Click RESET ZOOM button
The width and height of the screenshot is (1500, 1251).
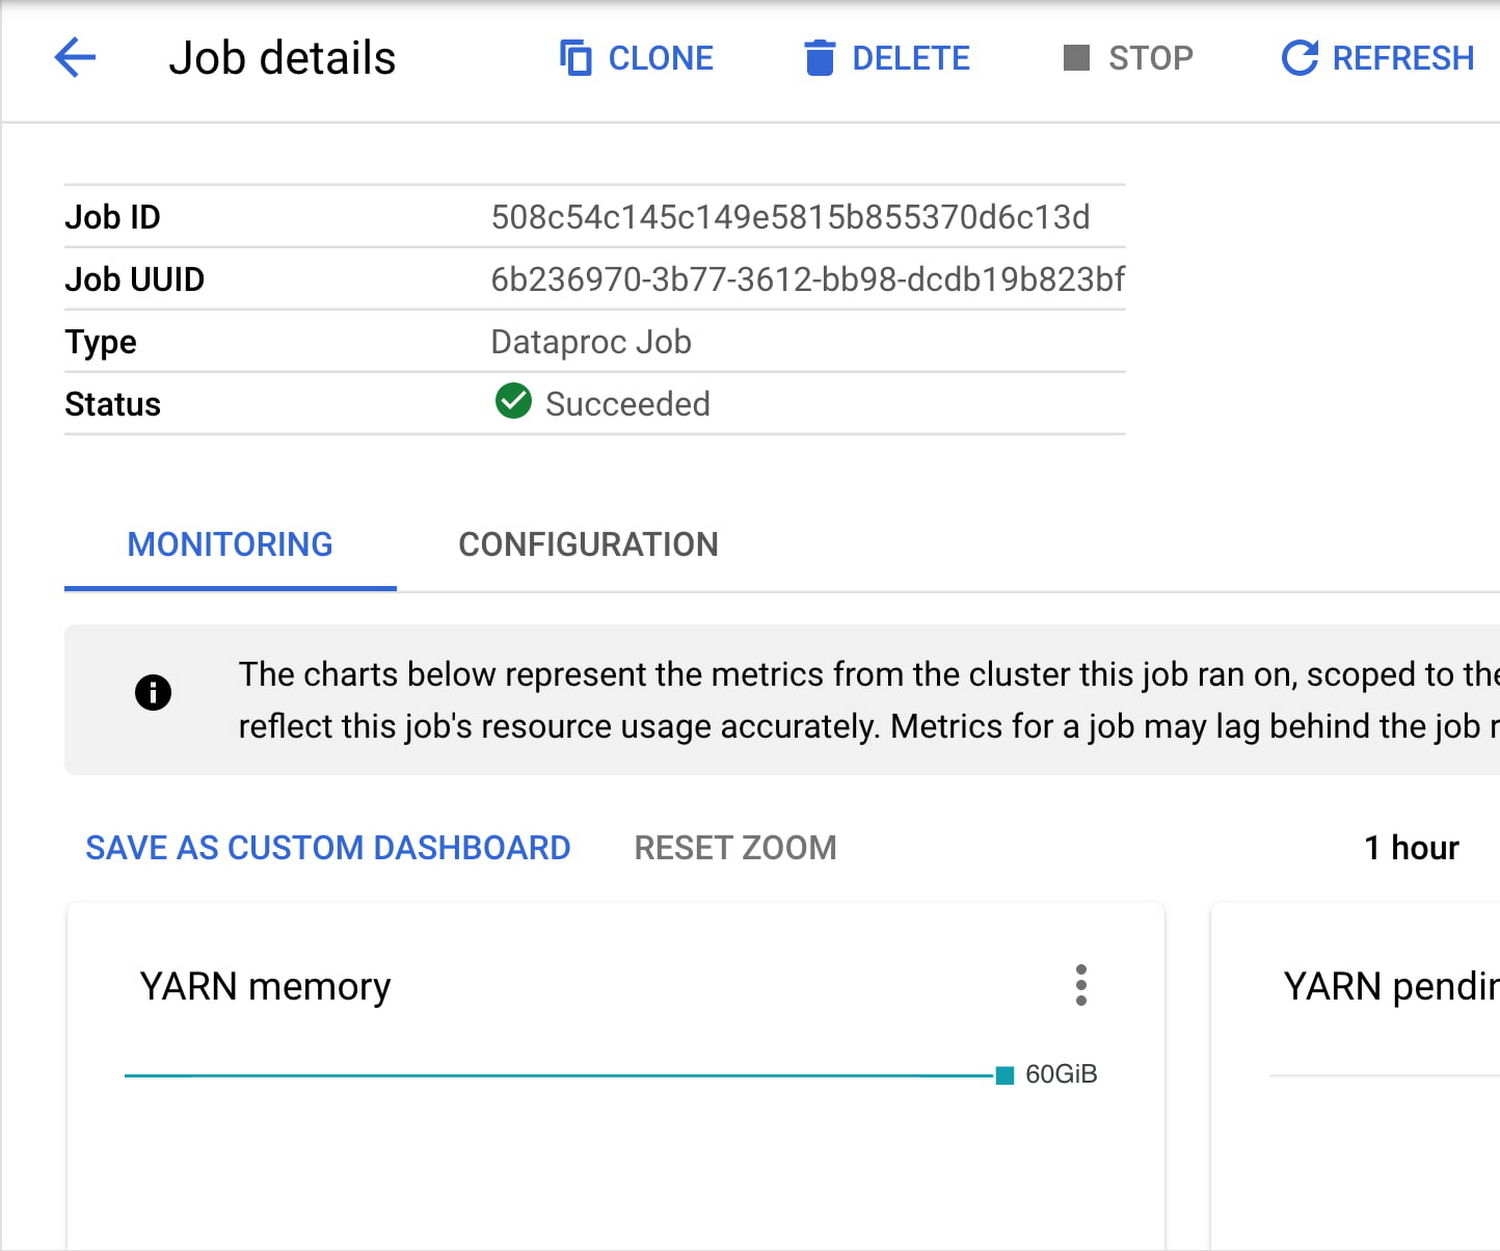pos(735,848)
